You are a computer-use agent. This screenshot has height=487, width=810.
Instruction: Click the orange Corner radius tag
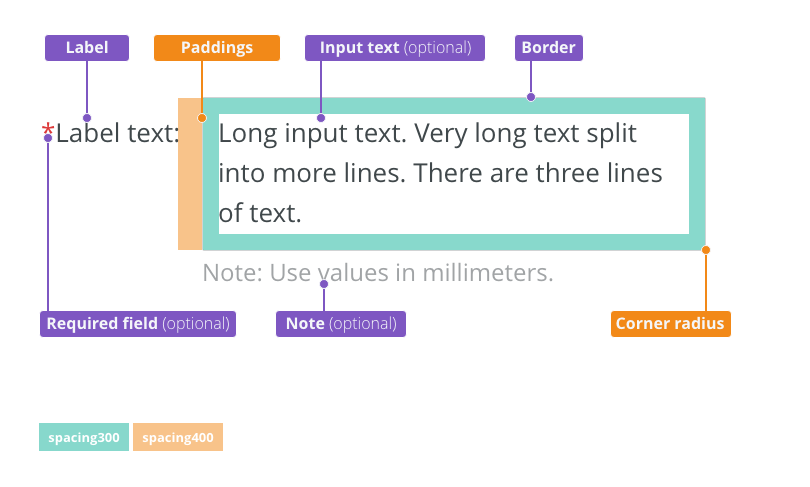[671, 324]
